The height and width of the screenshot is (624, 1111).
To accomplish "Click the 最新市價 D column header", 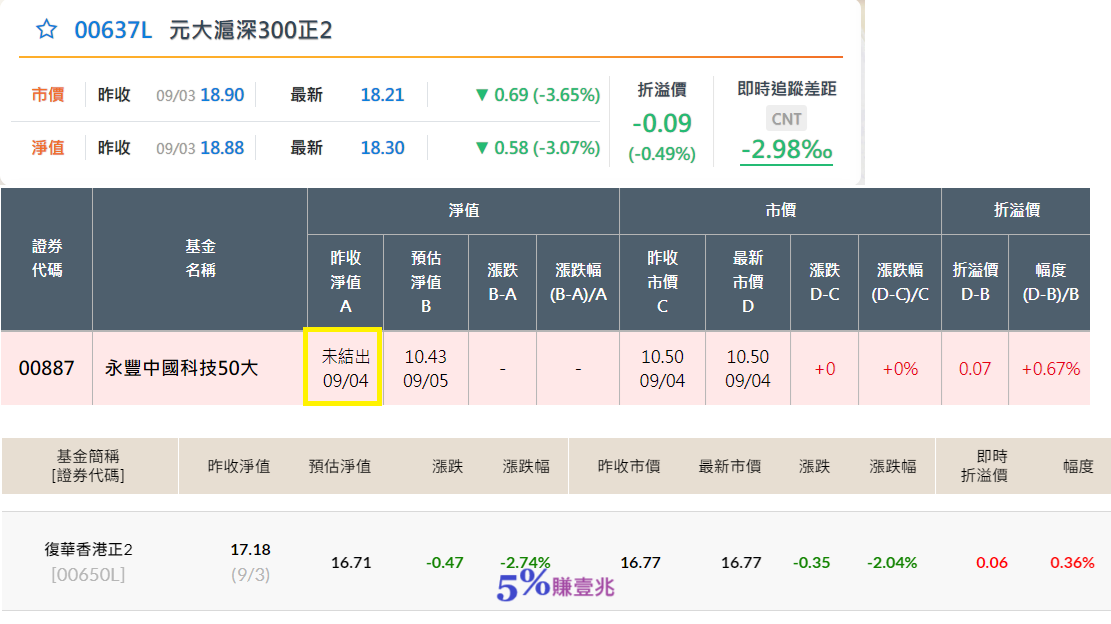I will [x=748, y=282].
